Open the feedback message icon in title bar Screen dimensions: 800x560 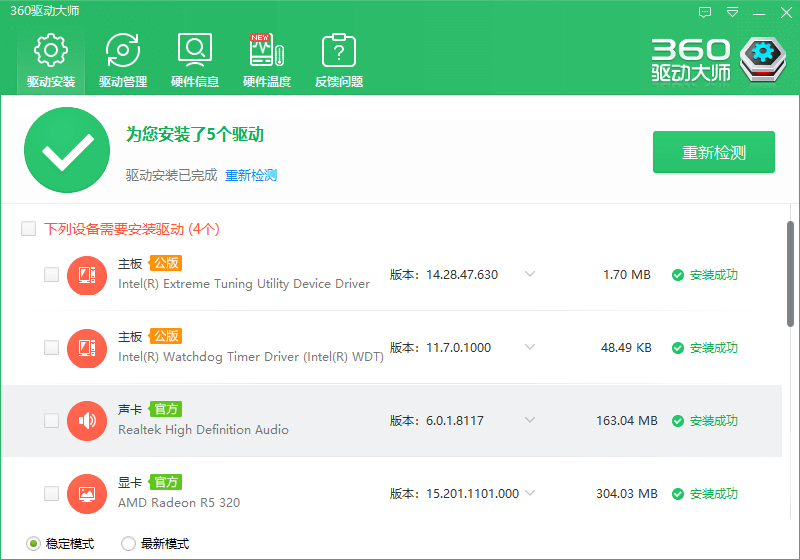click(x=705, y=12)
